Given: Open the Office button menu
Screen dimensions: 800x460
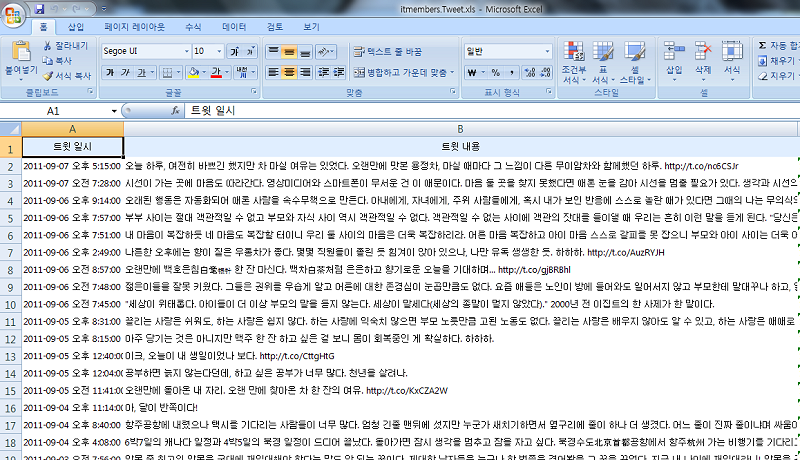Looking at the screenshot, I should click(x=13, y=14).
